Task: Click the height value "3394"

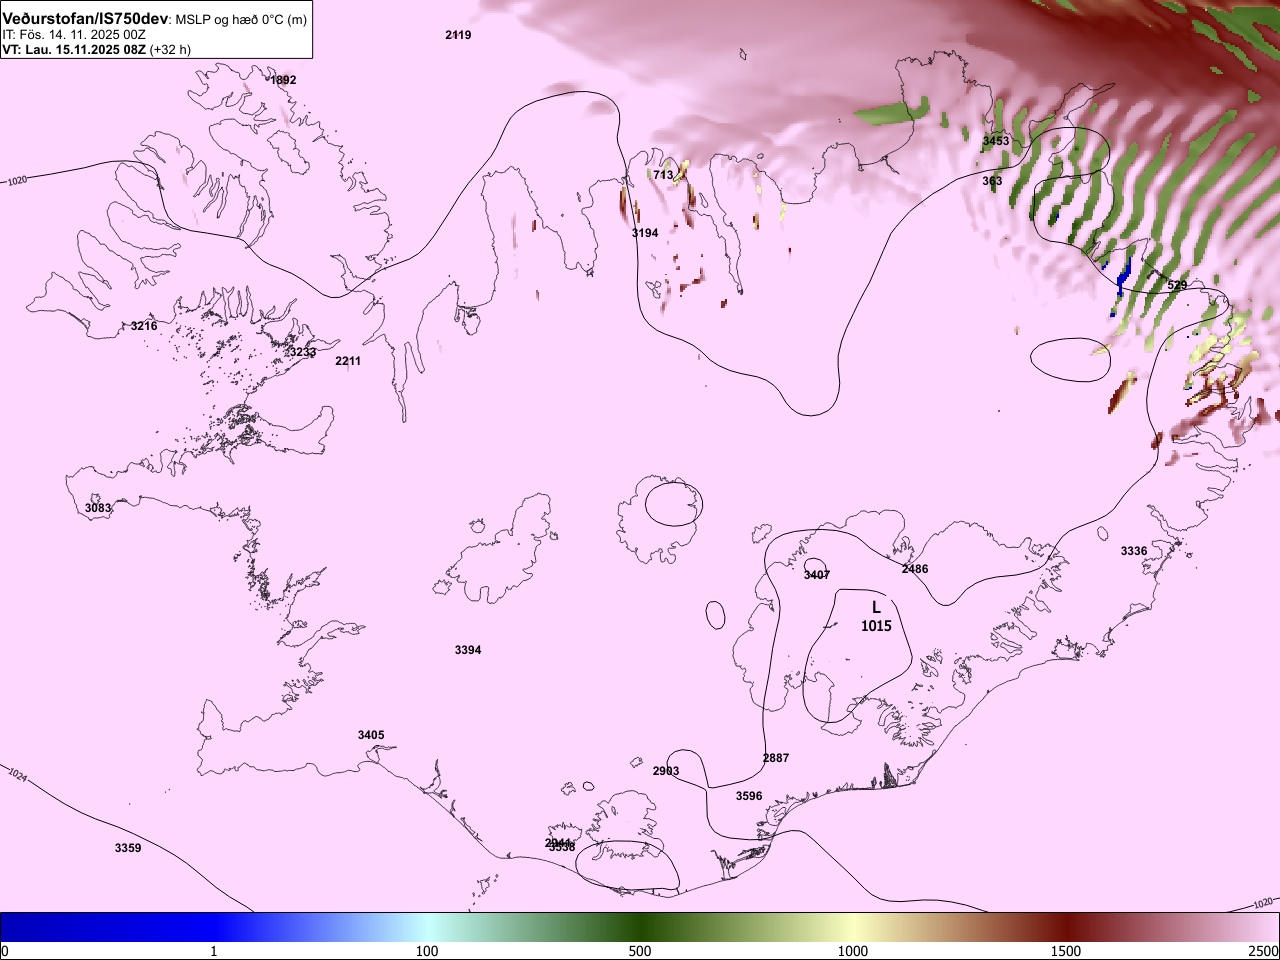Action: tap(468, 650)
